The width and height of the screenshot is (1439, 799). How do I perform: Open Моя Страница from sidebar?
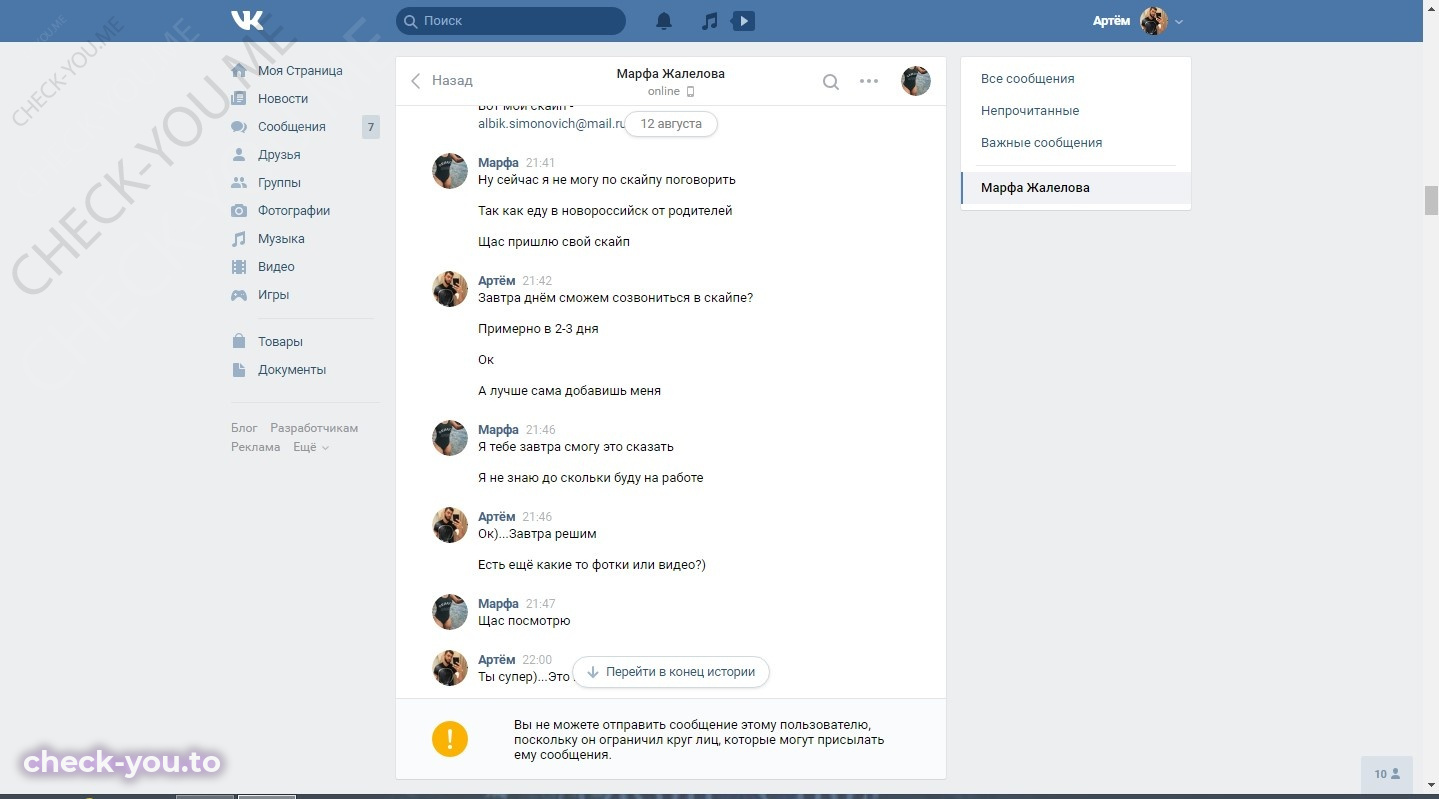pos(300,71)
